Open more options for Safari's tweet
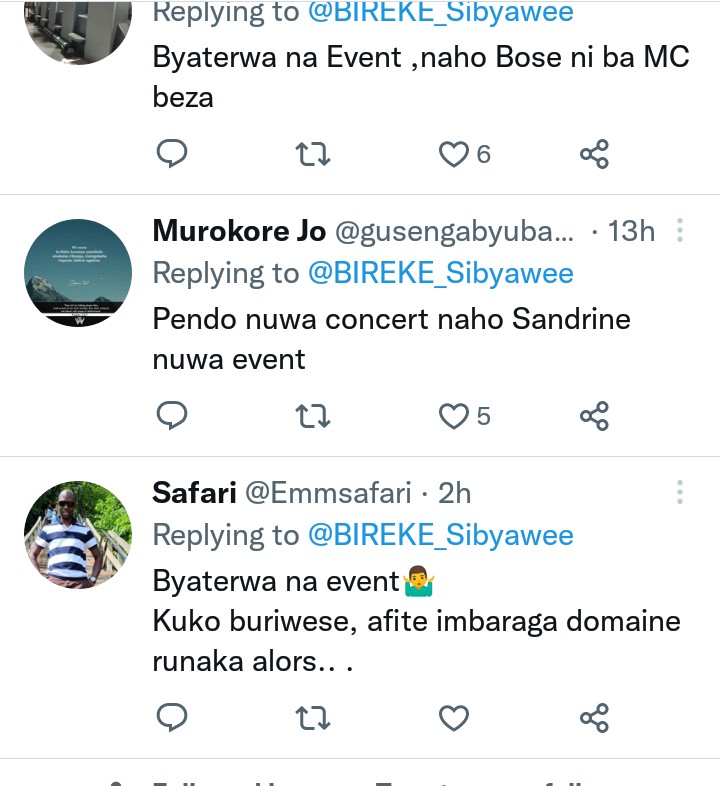Screen dimensions: 720x786 point(680,492)
